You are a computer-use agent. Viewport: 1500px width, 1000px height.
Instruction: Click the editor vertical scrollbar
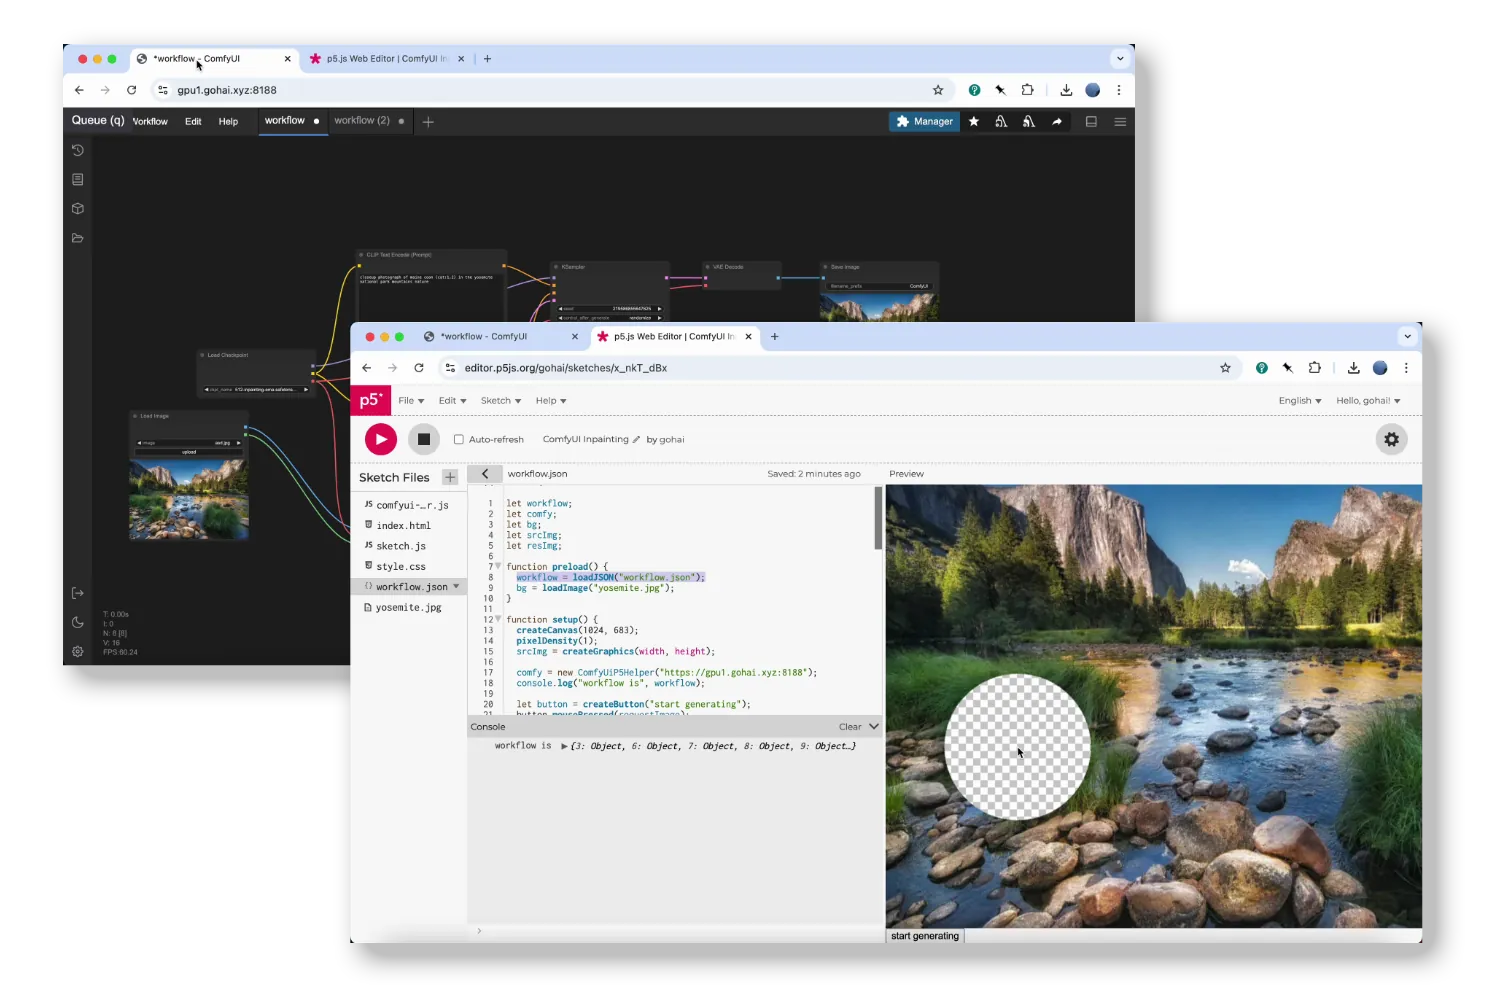point(878,518)
